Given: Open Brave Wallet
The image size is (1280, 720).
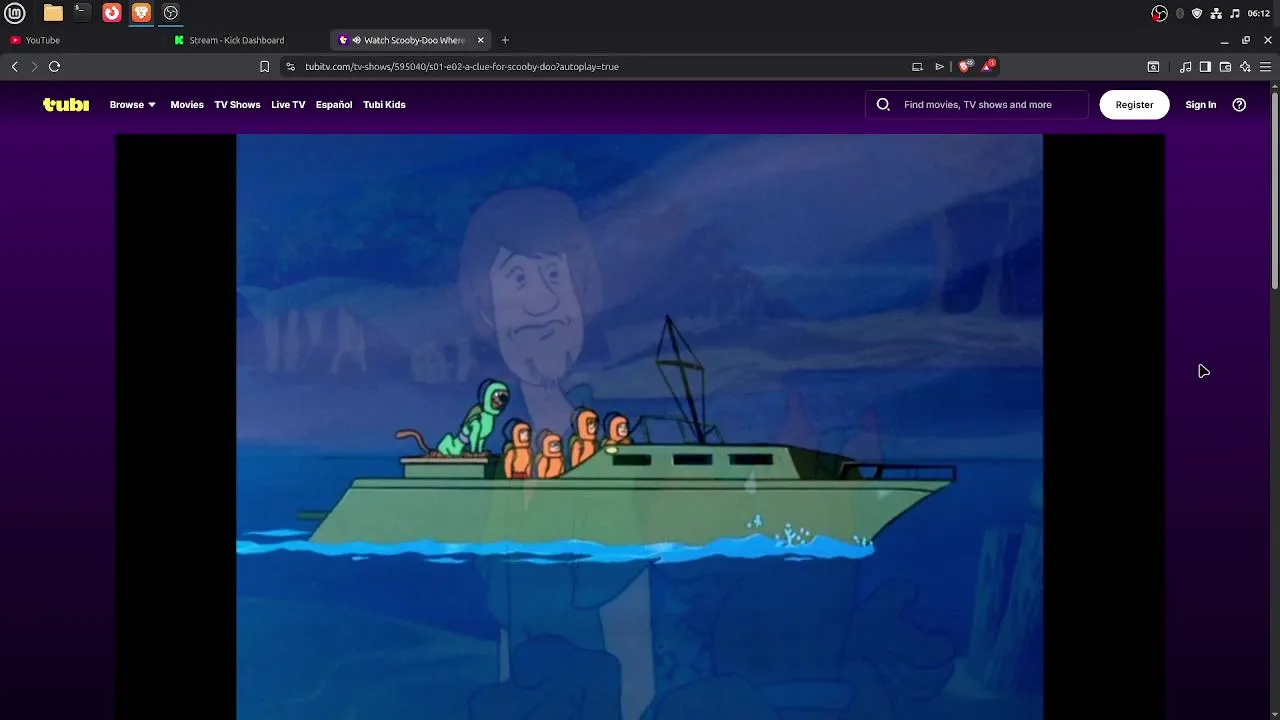Looking at the screenshot, I should [x=1225, y=66].
